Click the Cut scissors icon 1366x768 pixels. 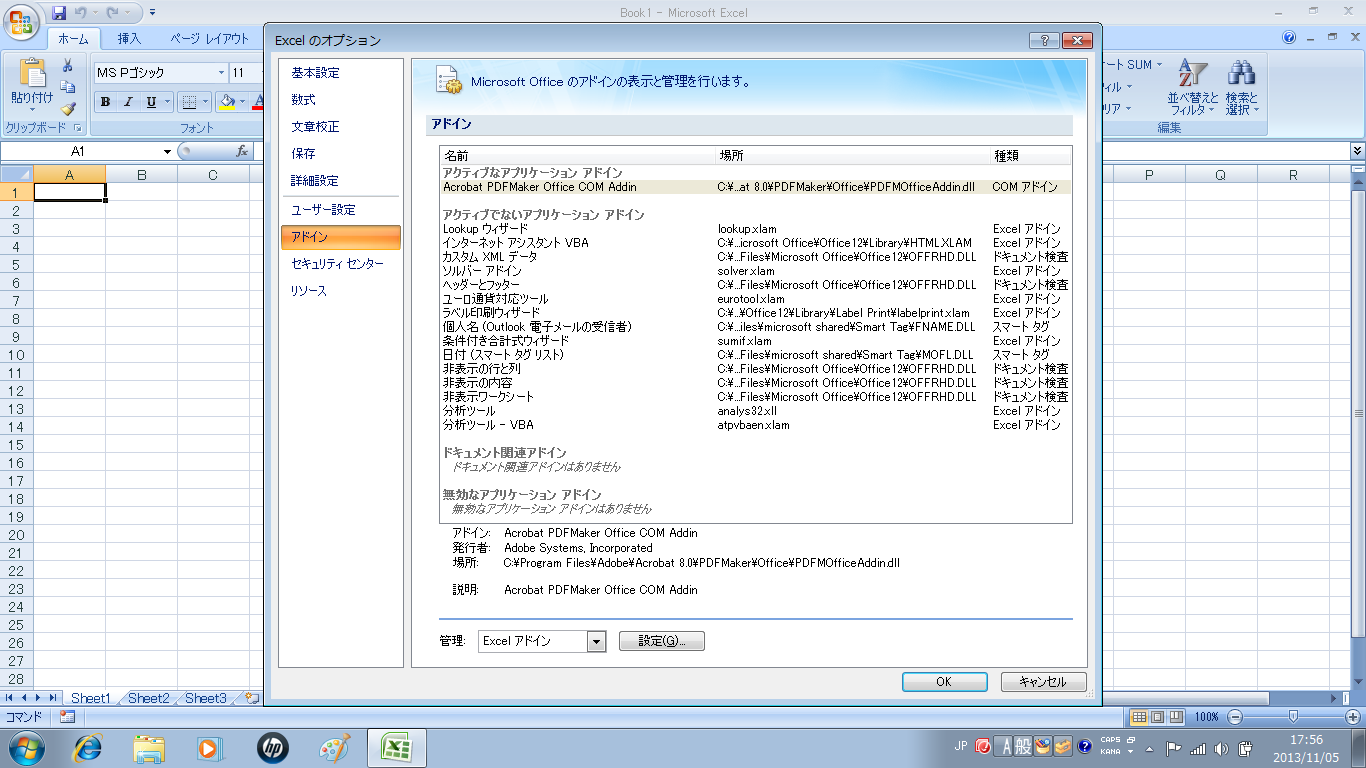(68, 66)
